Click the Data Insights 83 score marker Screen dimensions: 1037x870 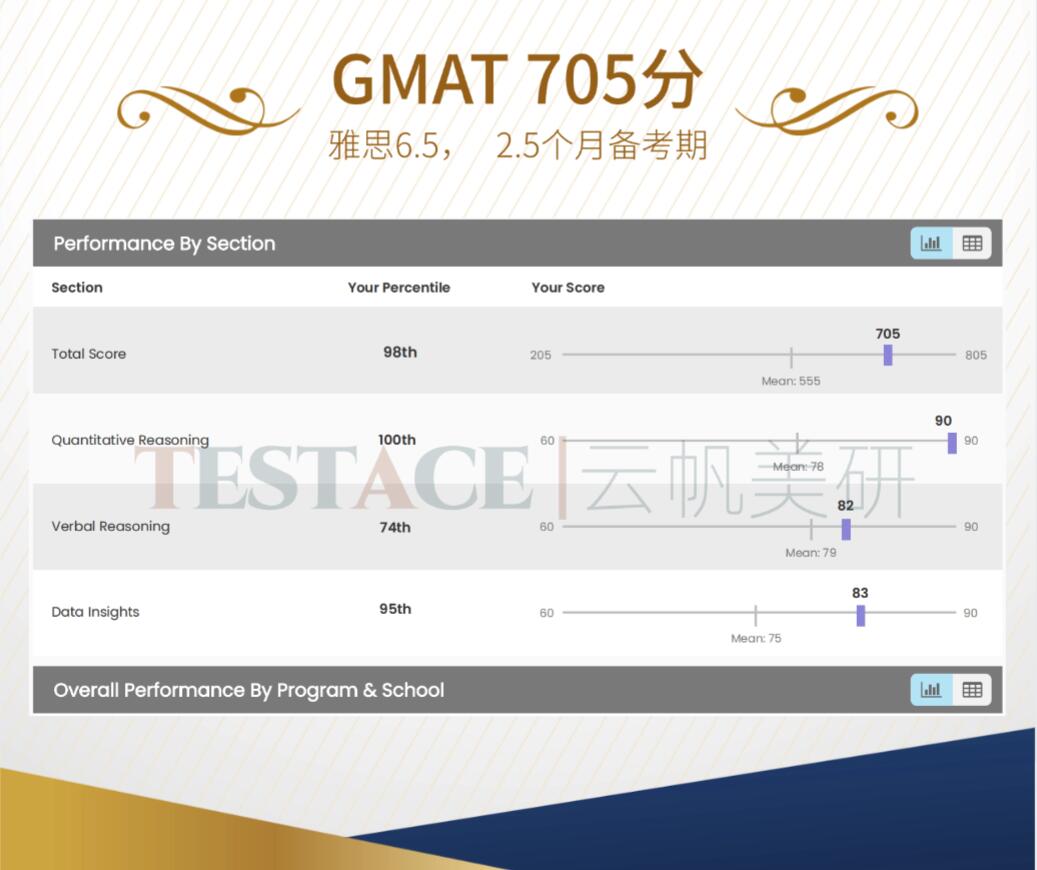click(x=860, y=615)
